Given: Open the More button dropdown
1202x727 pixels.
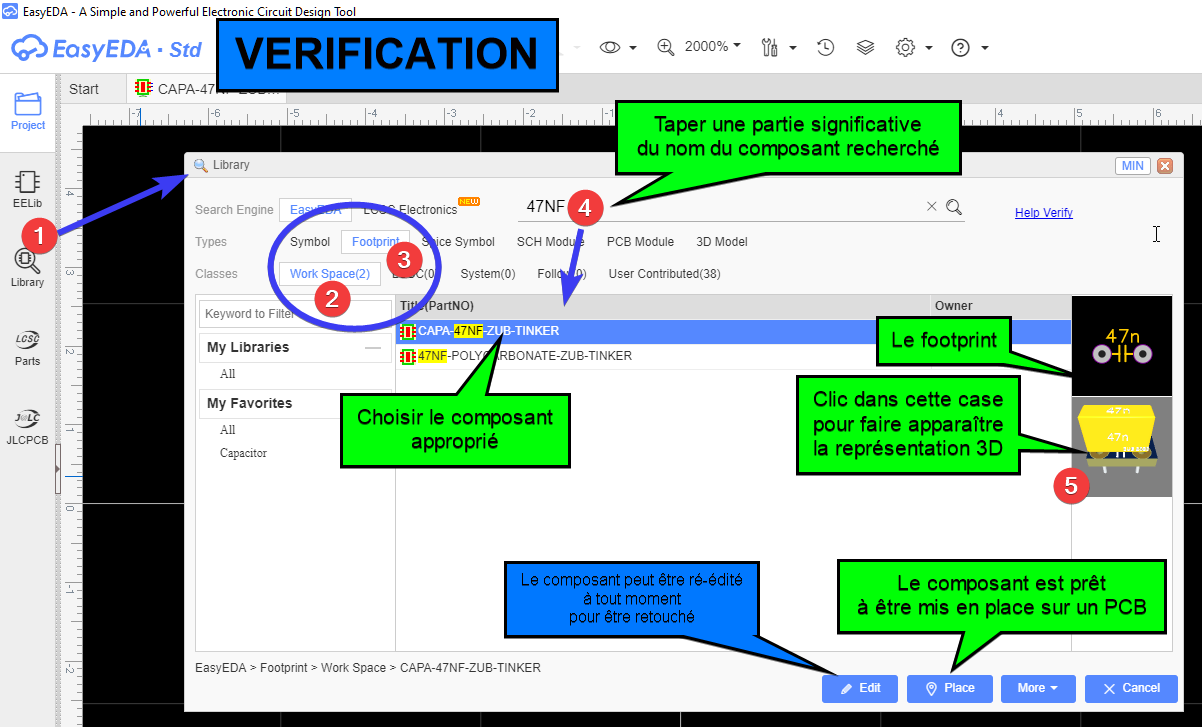Looking at the screenshot, I should coord(1037,688).
